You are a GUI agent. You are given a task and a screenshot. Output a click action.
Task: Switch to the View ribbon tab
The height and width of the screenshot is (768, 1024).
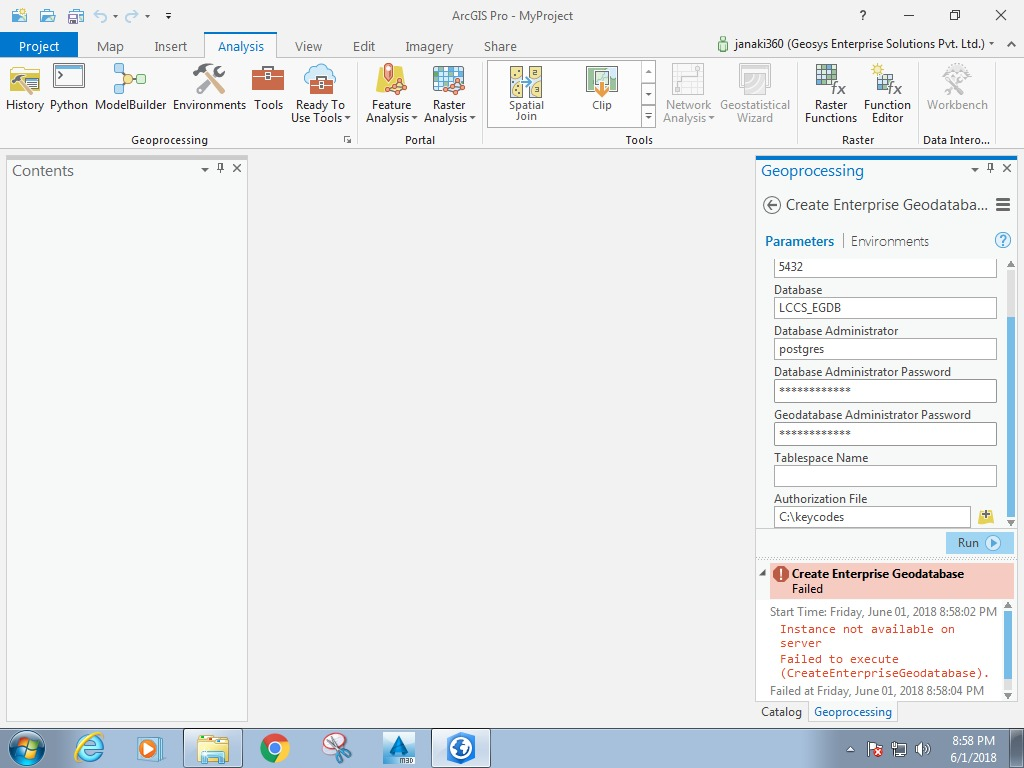pyautogui.click(x=308, y=46)
